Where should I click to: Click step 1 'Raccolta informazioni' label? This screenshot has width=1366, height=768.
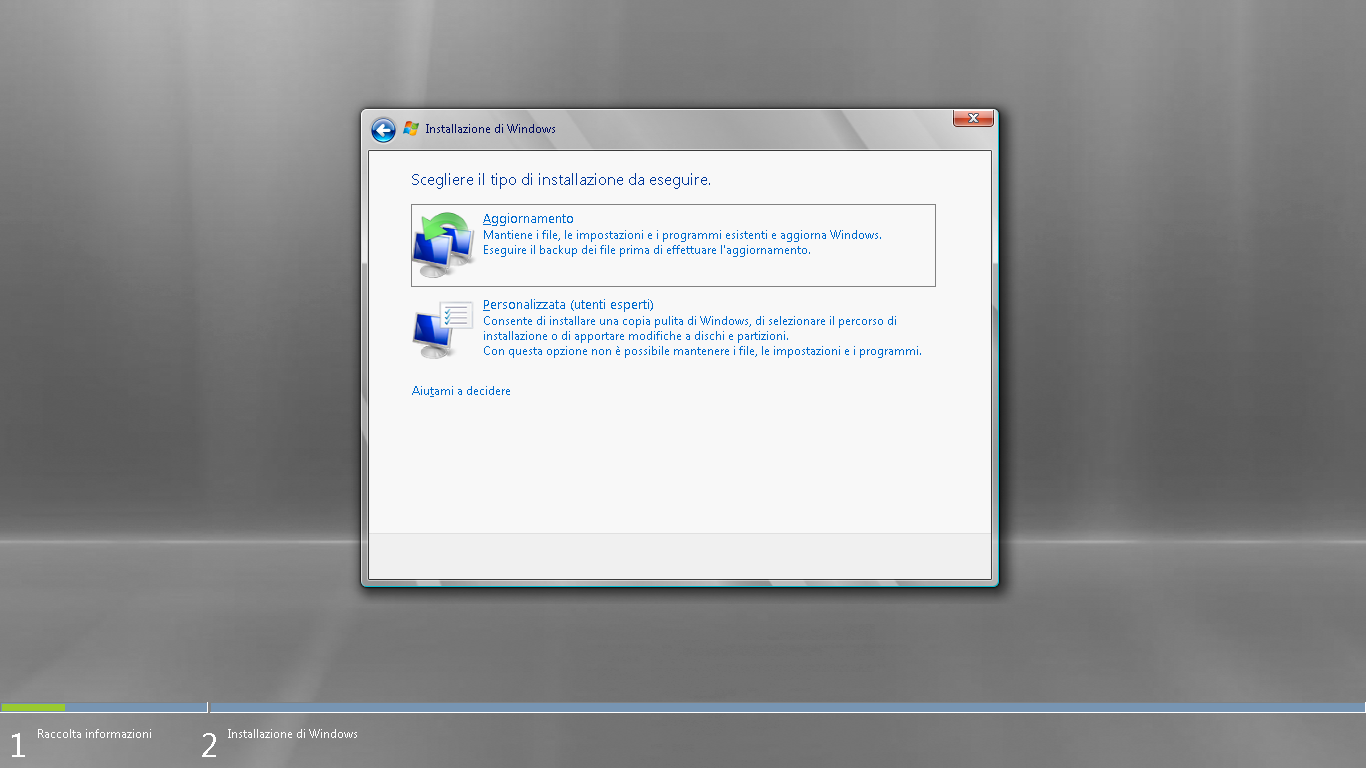pos(94,734)
